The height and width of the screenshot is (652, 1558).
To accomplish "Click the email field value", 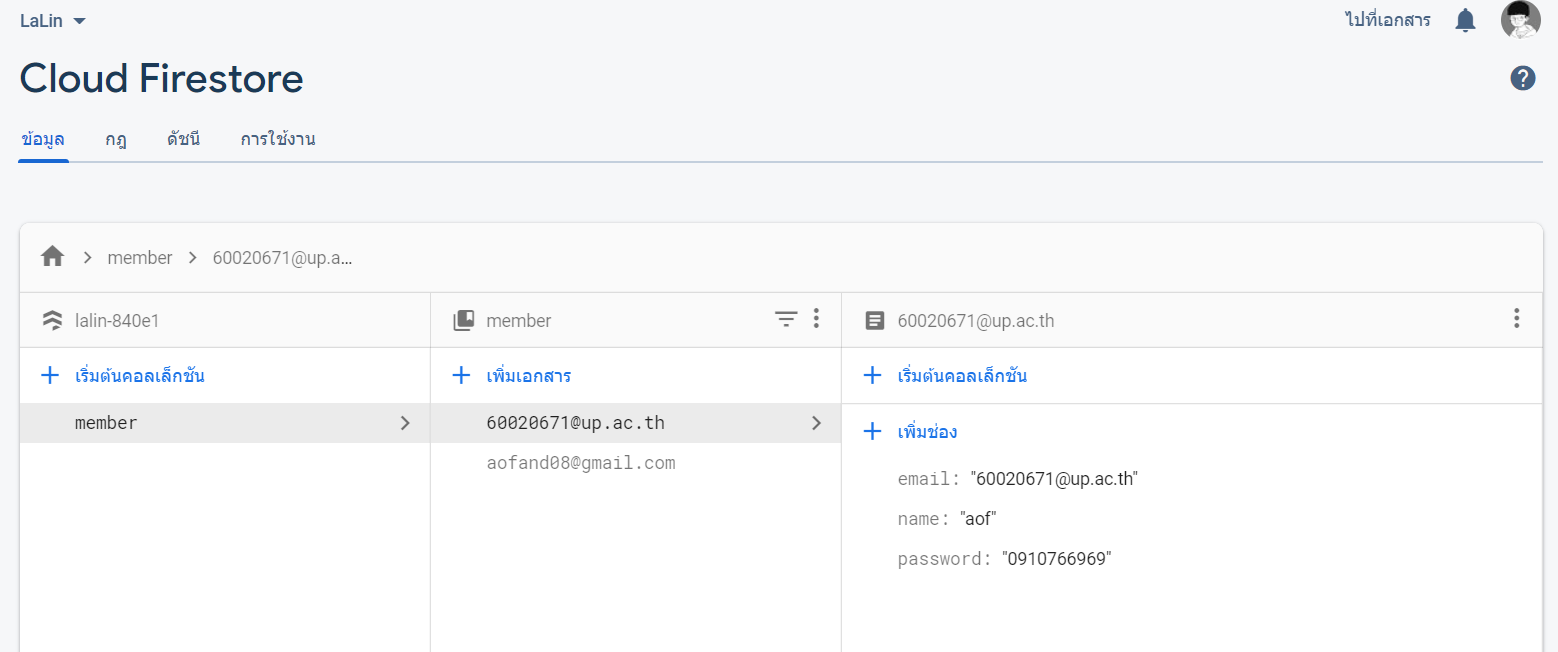I will [x=1055, y=479].
